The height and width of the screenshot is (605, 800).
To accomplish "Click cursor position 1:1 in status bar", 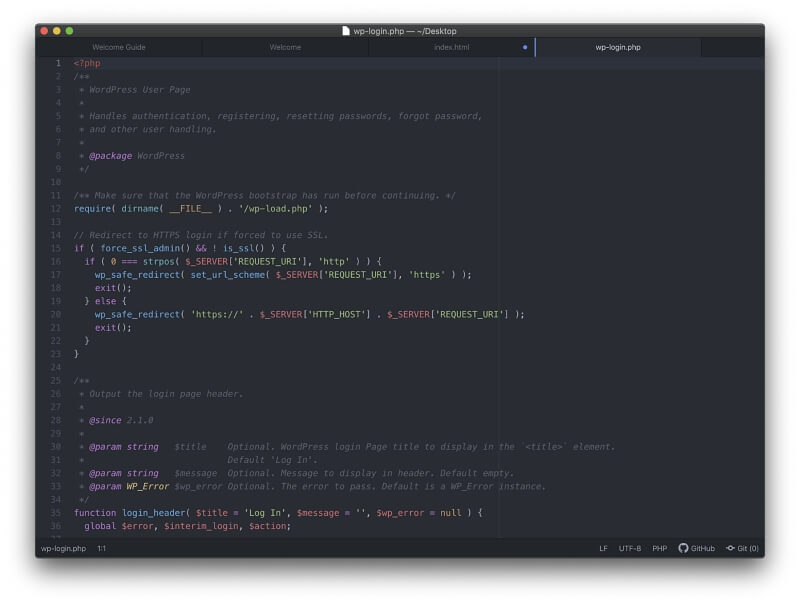I will click(102, 548).
